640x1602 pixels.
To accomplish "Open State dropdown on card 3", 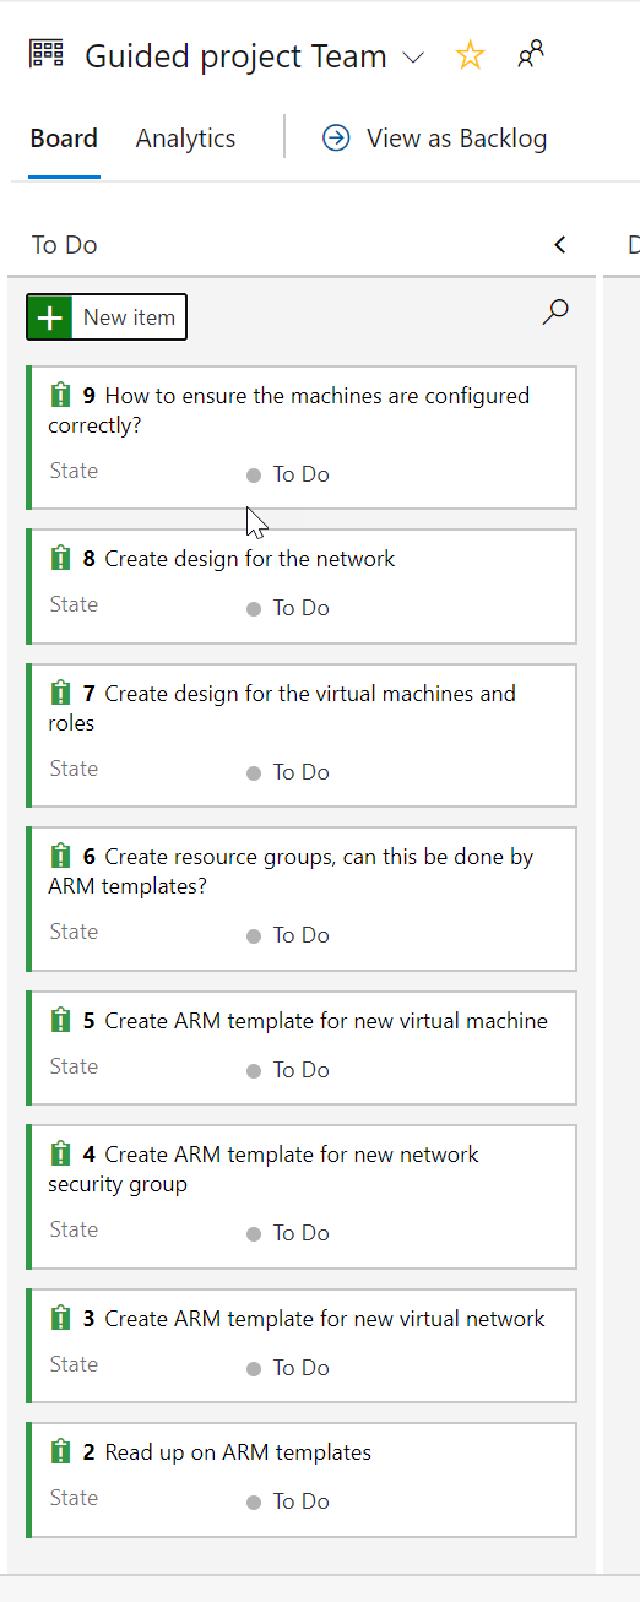I will point(300,1368).
